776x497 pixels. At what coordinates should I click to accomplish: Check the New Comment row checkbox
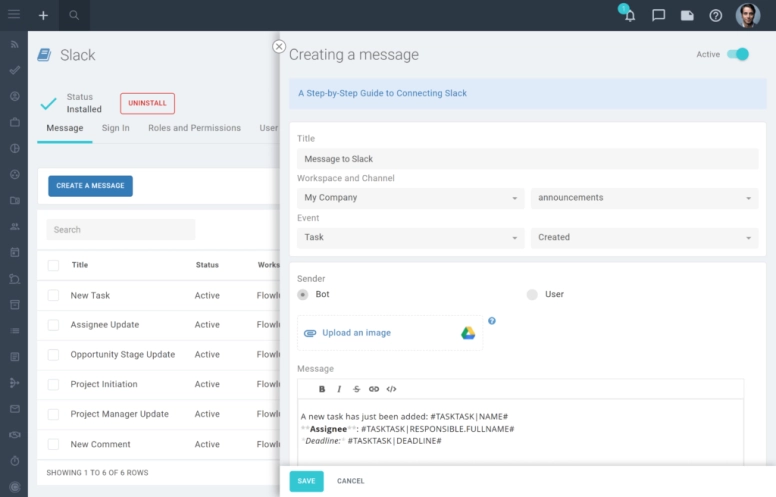pos(53,445)
